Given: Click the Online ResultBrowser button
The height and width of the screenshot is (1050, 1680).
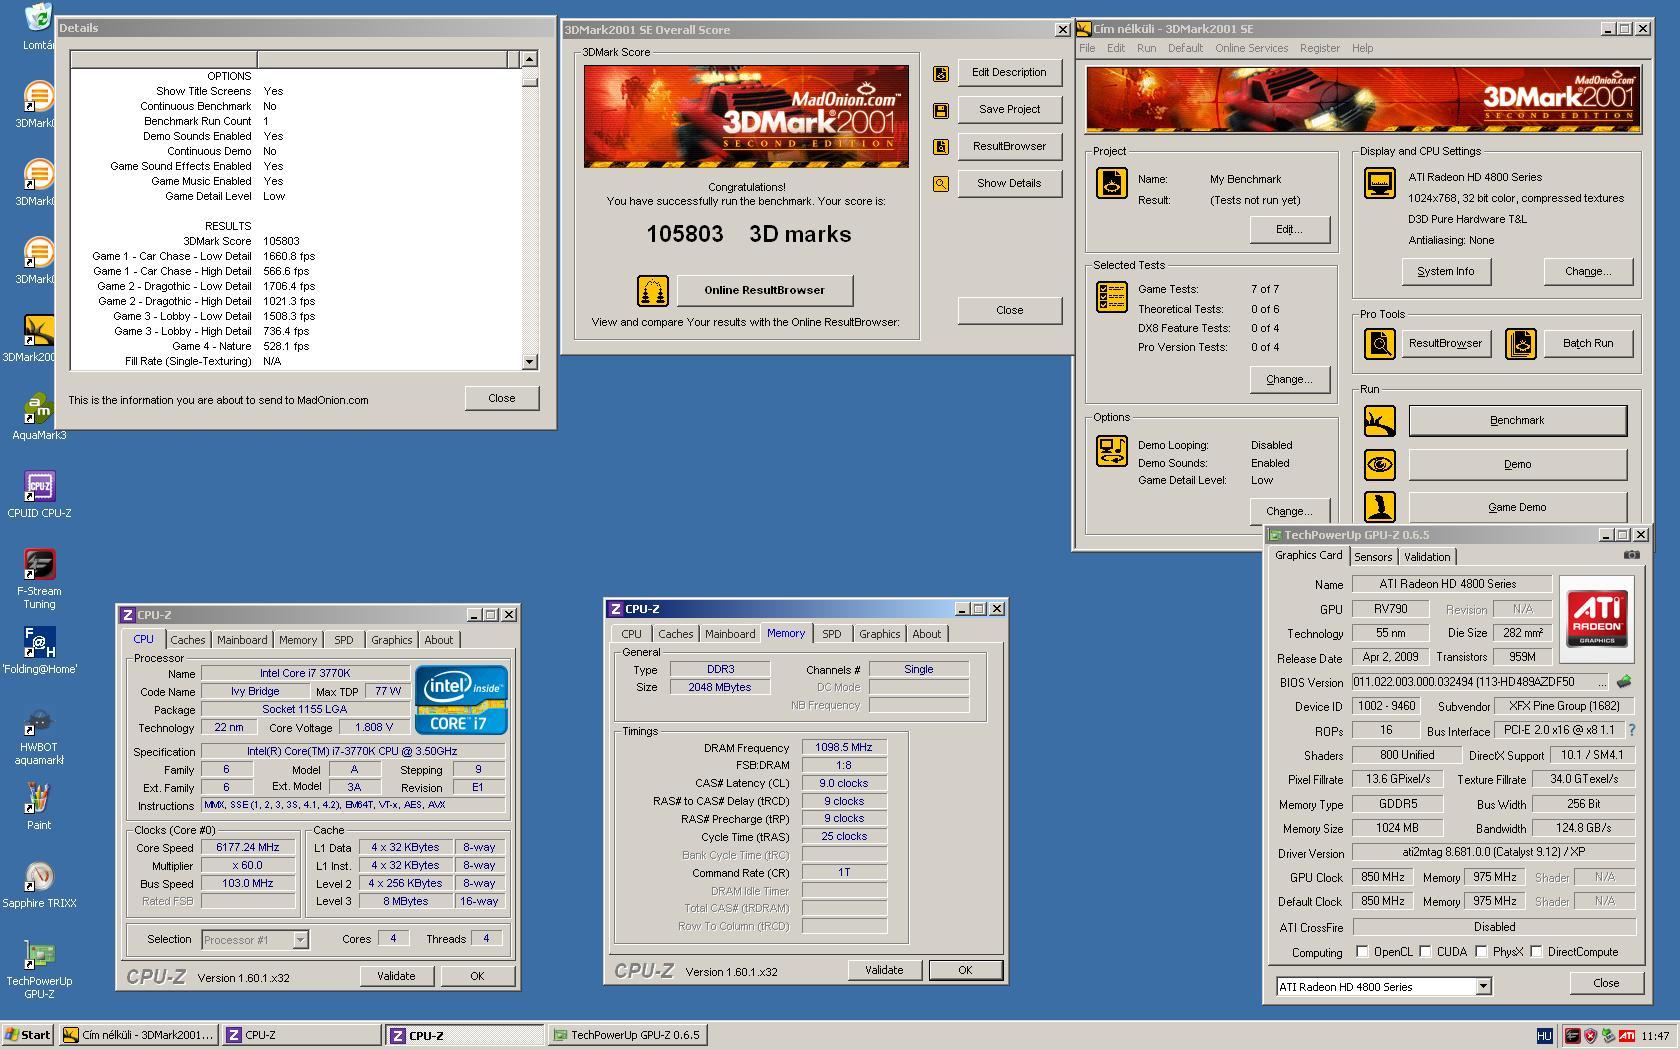Looking at the screenshot, I should pos(765,291).
